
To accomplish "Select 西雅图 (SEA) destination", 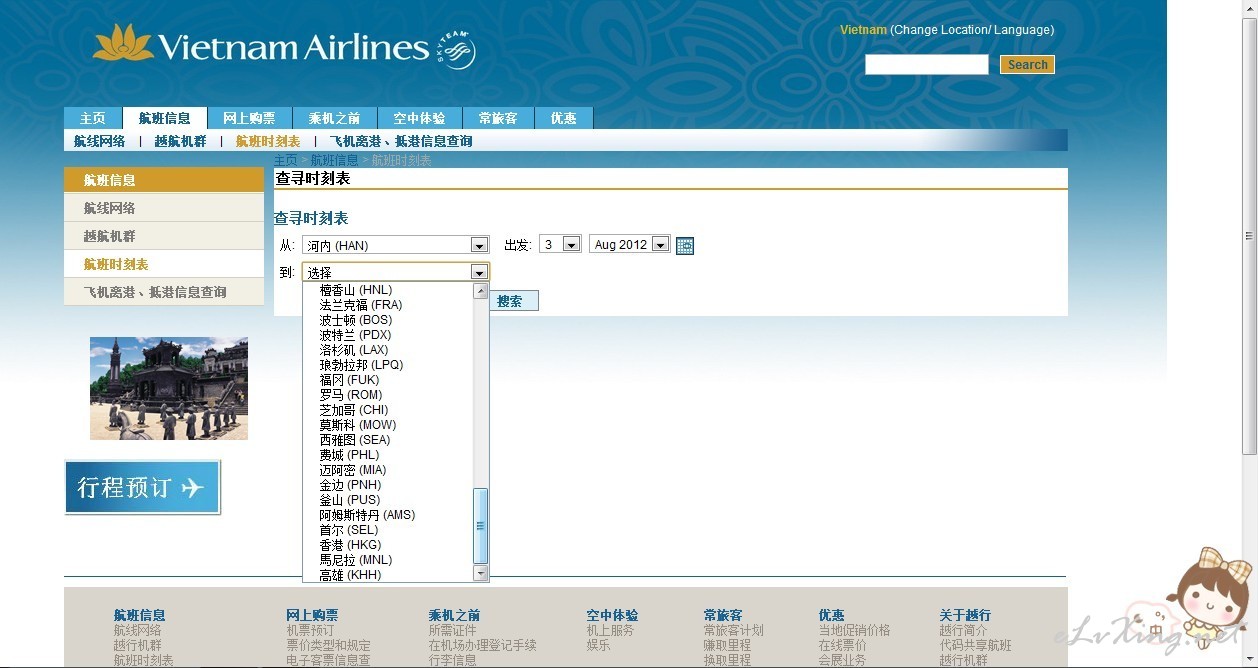I will tap(355, 440).
